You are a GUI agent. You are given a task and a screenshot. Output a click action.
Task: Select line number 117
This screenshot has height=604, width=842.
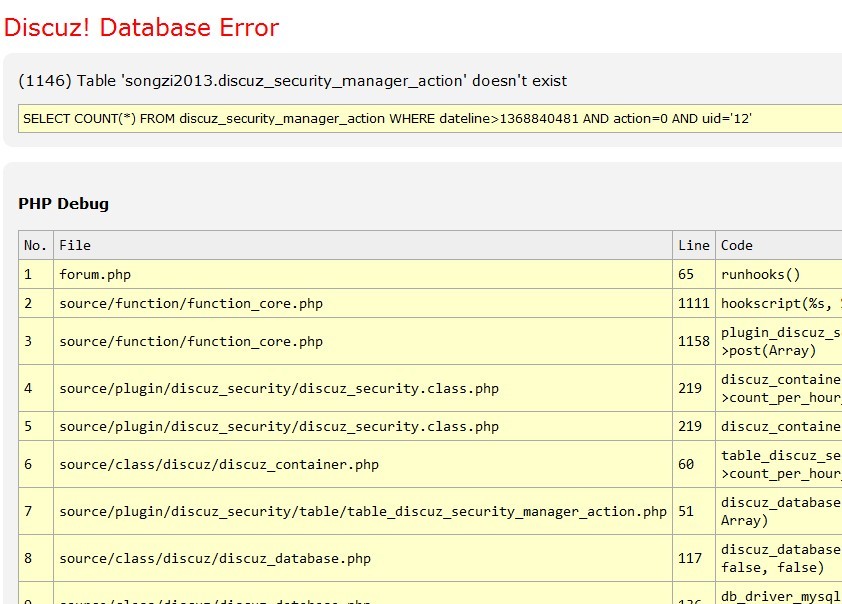pos(694,558)
